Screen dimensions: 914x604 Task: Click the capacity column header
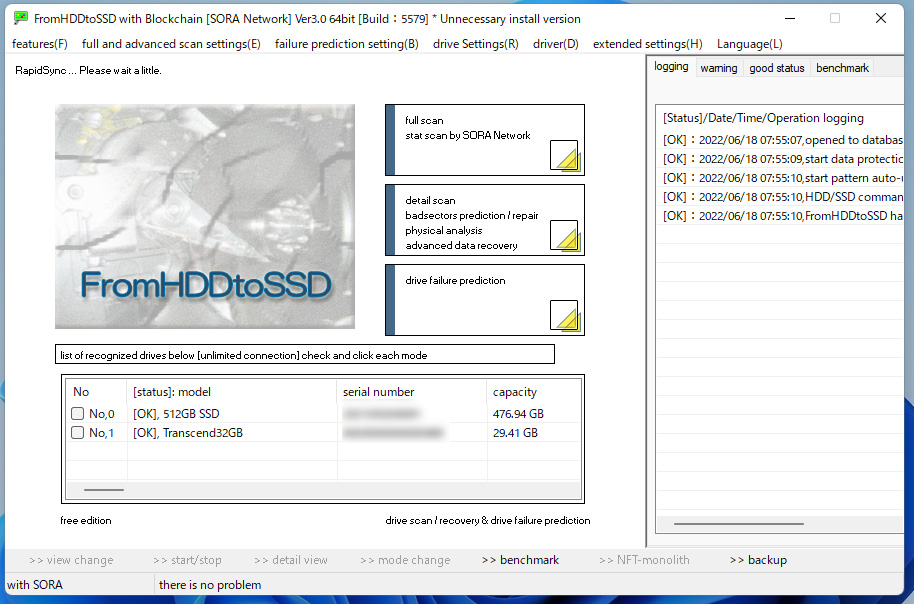(533, 392)
